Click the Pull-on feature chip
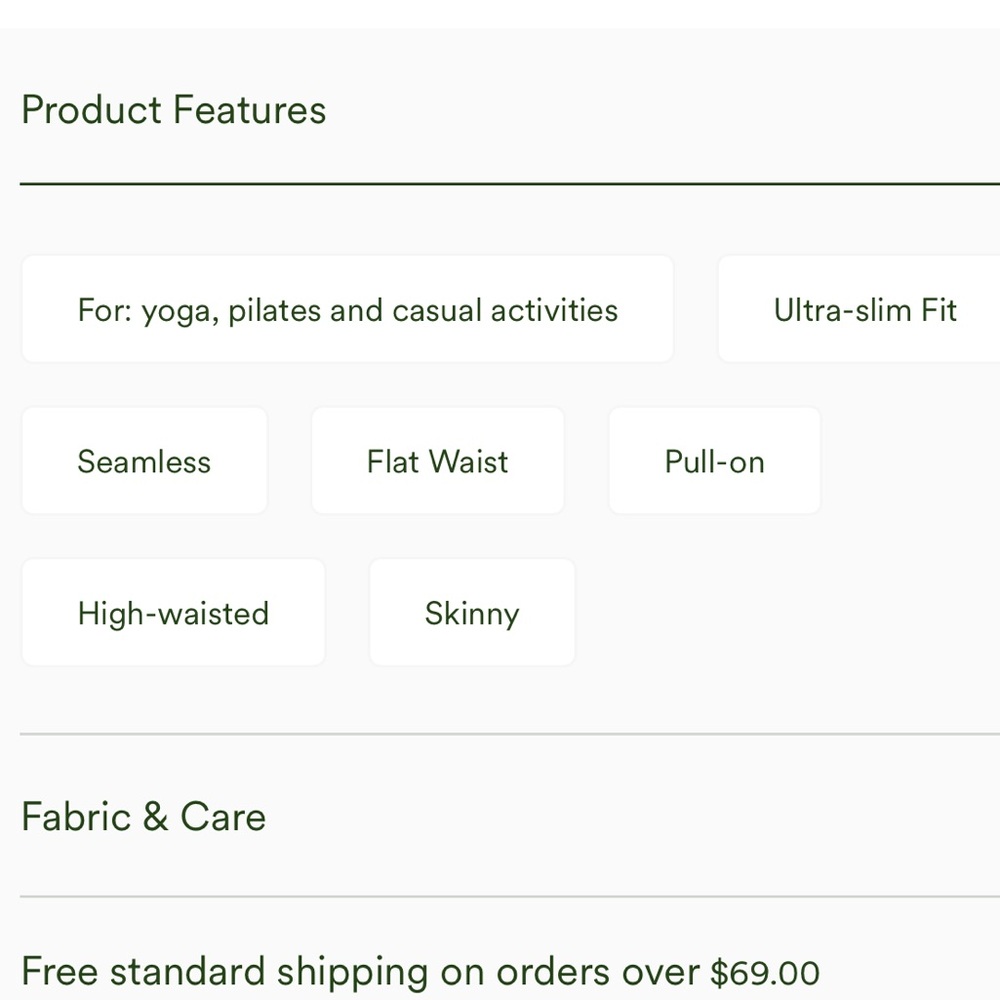This screenshot has height=1000, width=1000. tap(714, 461)
